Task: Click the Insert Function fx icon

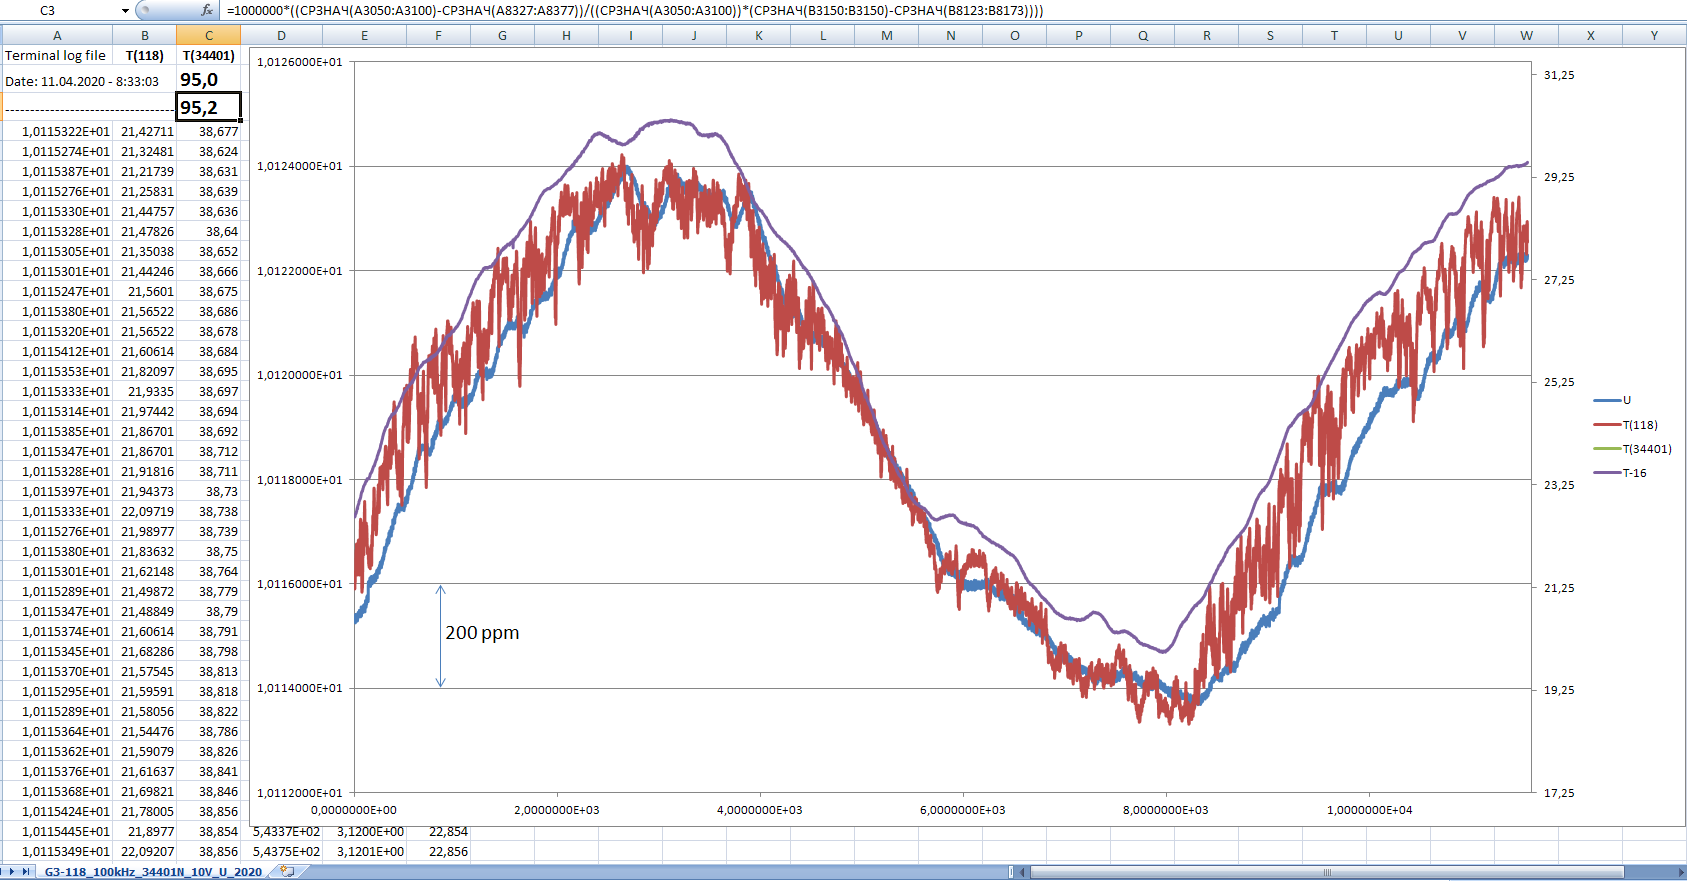Action: point(207,10)
